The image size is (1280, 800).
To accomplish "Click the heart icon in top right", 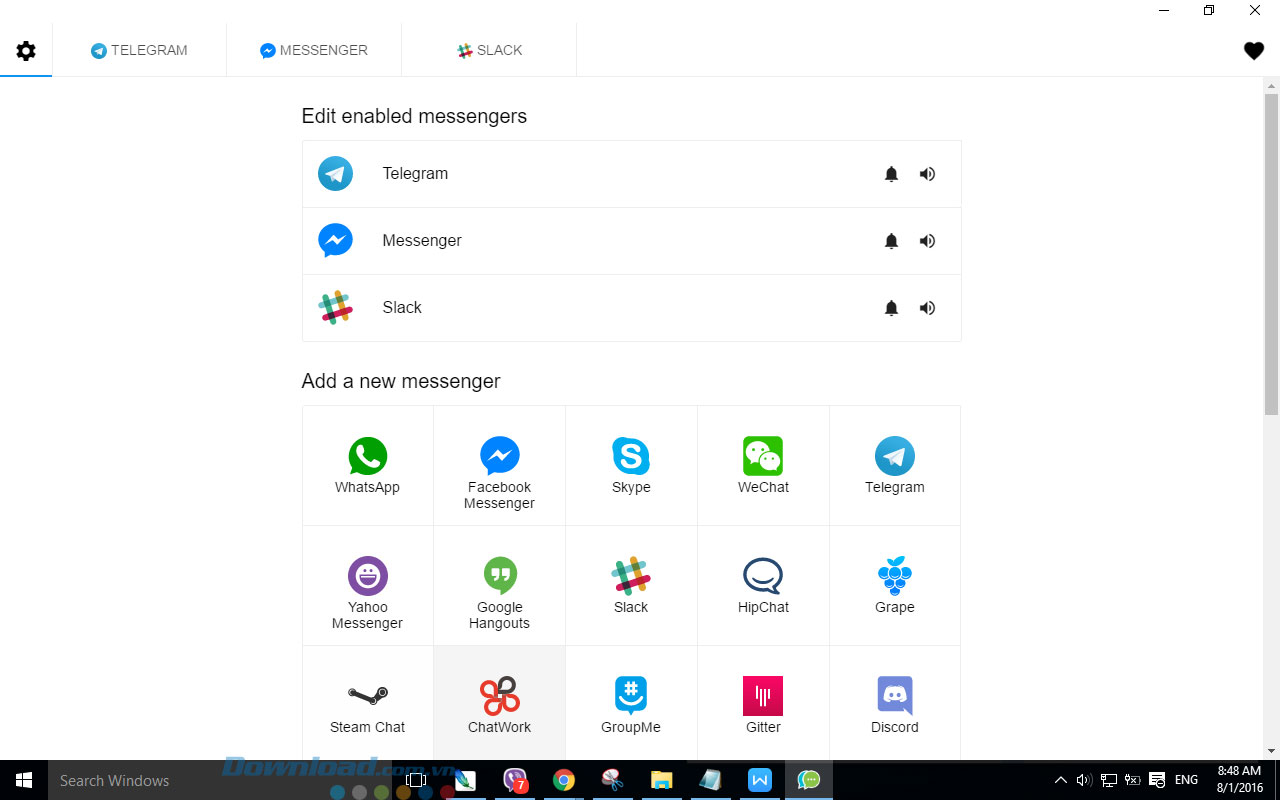I will (x=1253, y=51).
